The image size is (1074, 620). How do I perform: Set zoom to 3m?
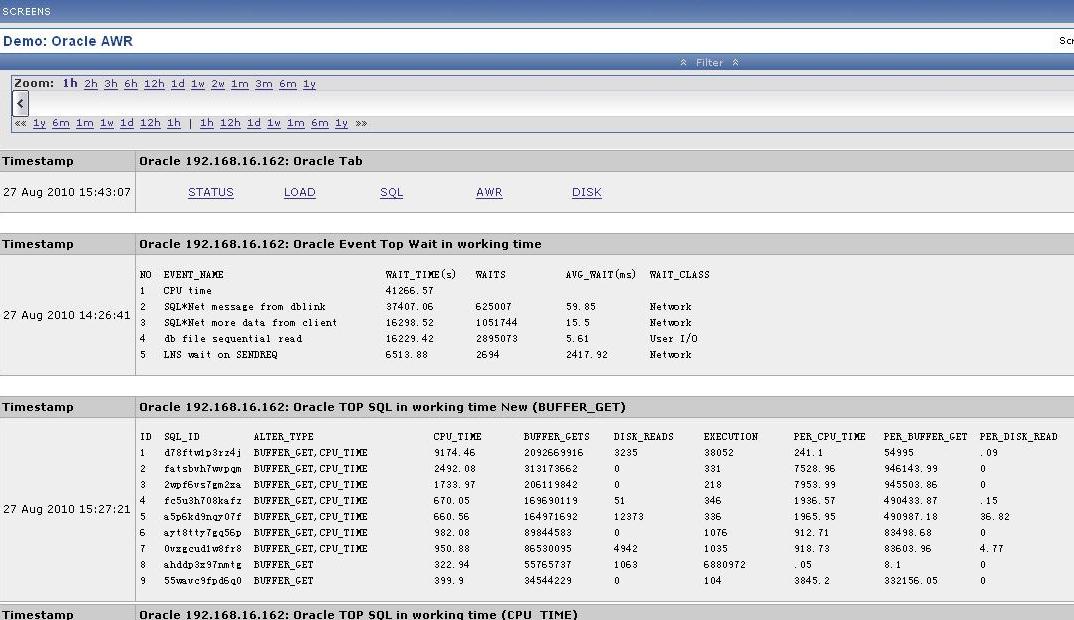[264, 84]
